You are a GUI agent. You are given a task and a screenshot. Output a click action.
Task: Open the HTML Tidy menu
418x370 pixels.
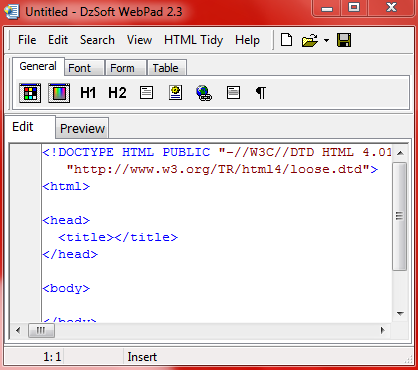[x=193, y=40]
